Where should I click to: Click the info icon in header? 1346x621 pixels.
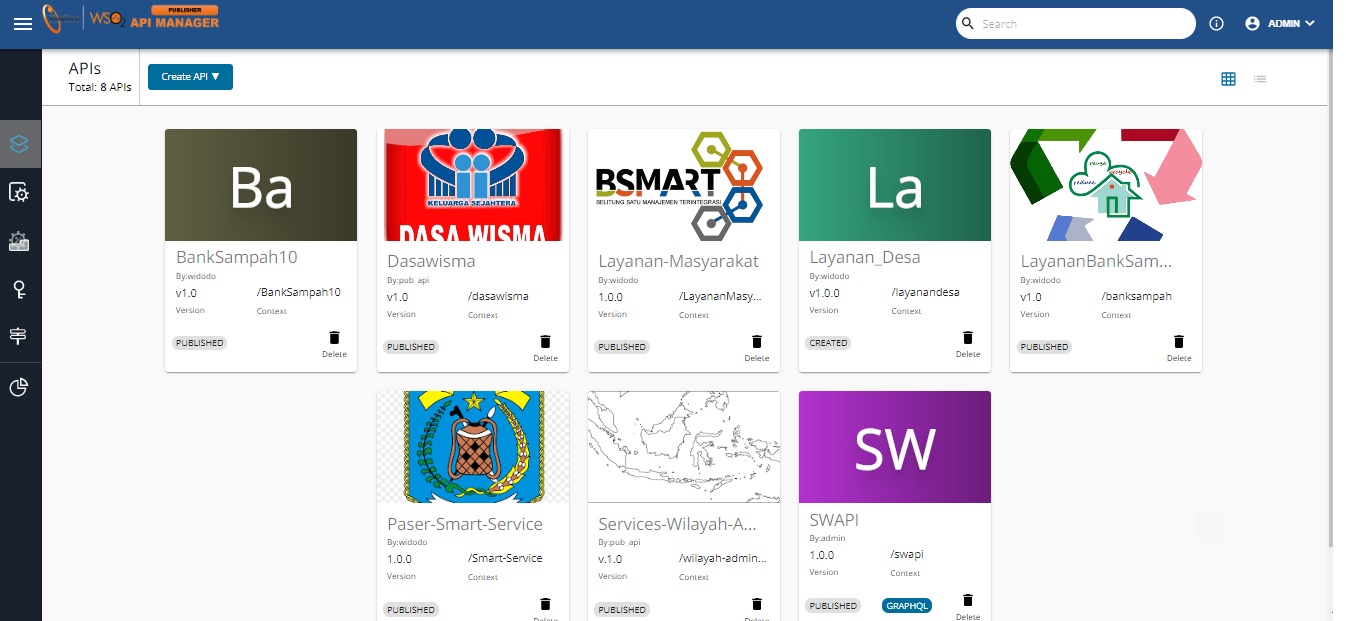pos(1216,24)
